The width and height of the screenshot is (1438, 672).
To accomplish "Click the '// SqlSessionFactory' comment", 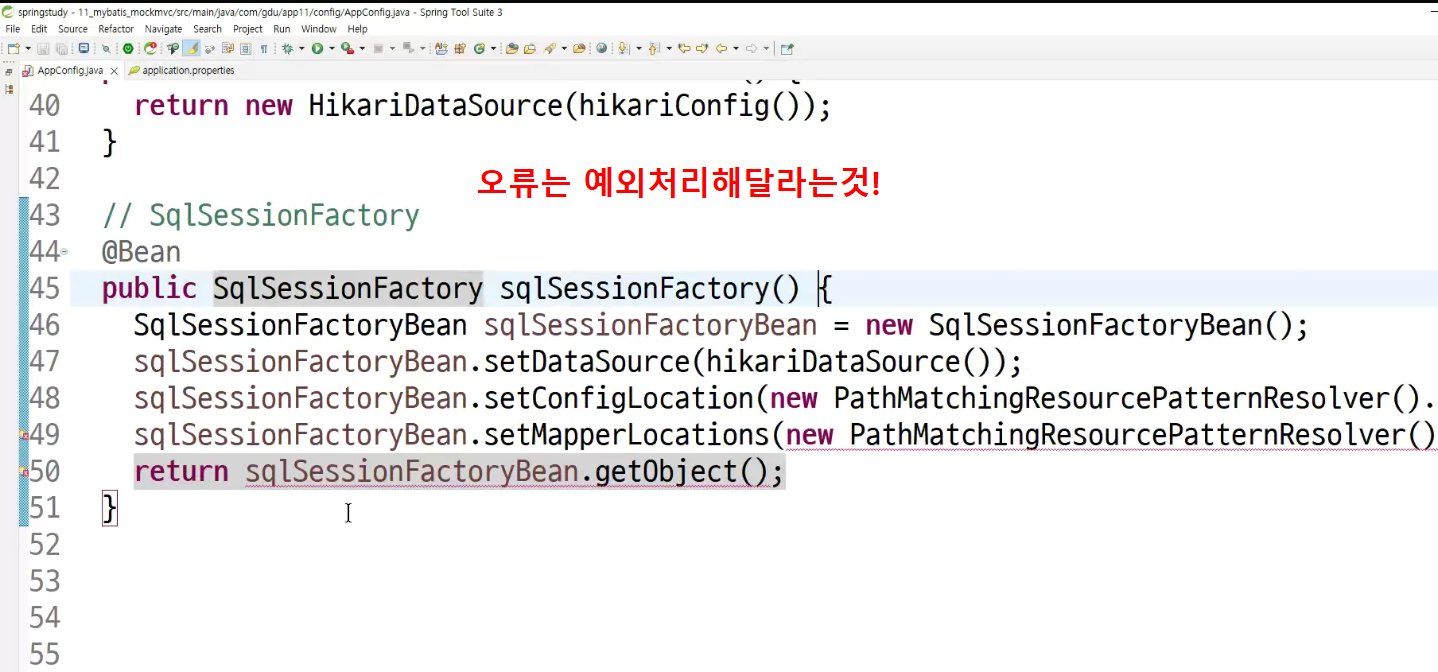I will [x=260, y=215].
